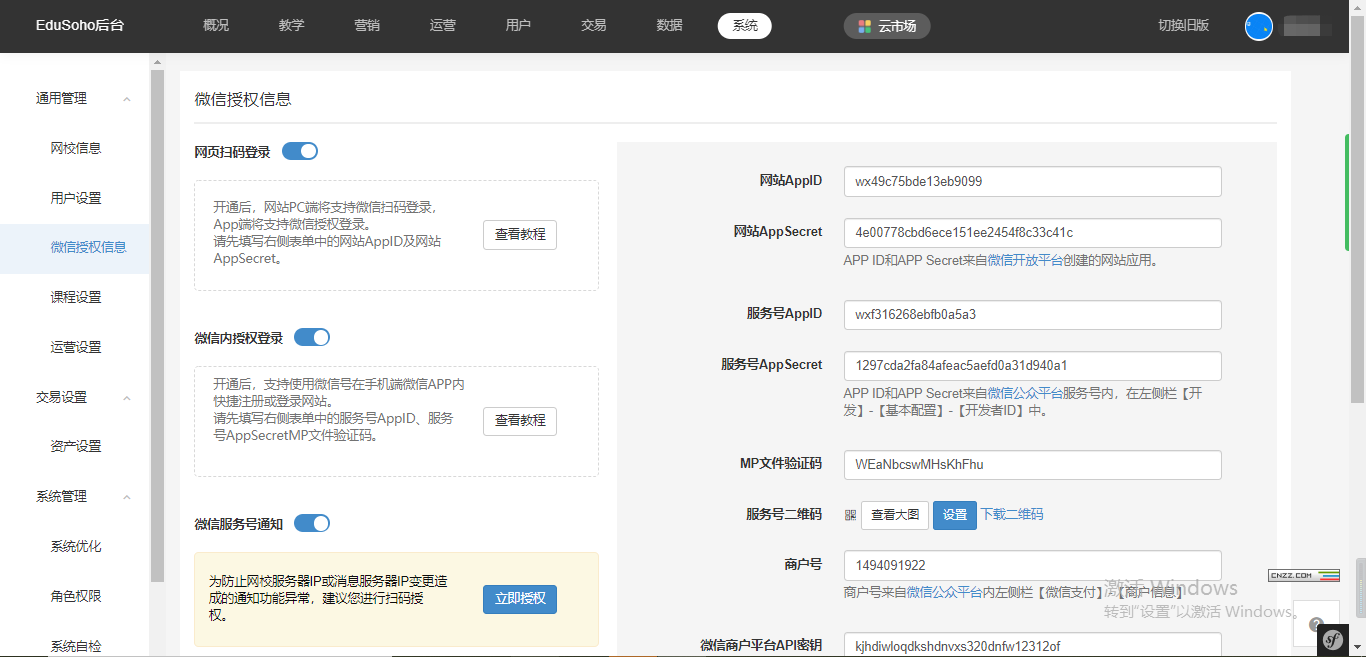Screen dimensions: 1366x657
Task: Follow the 下载二维码 link
Action: (1011, 514)
